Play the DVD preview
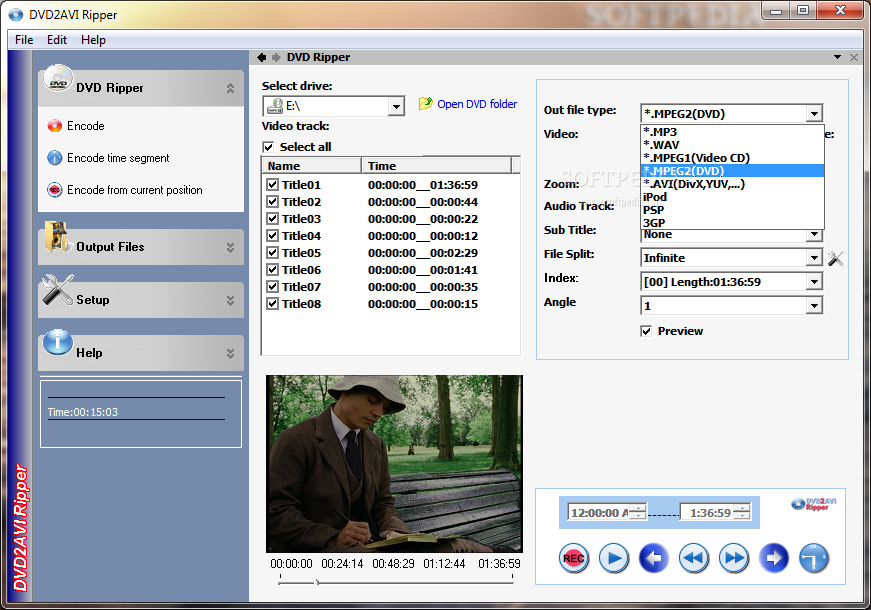The width and height of the screenshot is (871, 610). click(614, 558)
